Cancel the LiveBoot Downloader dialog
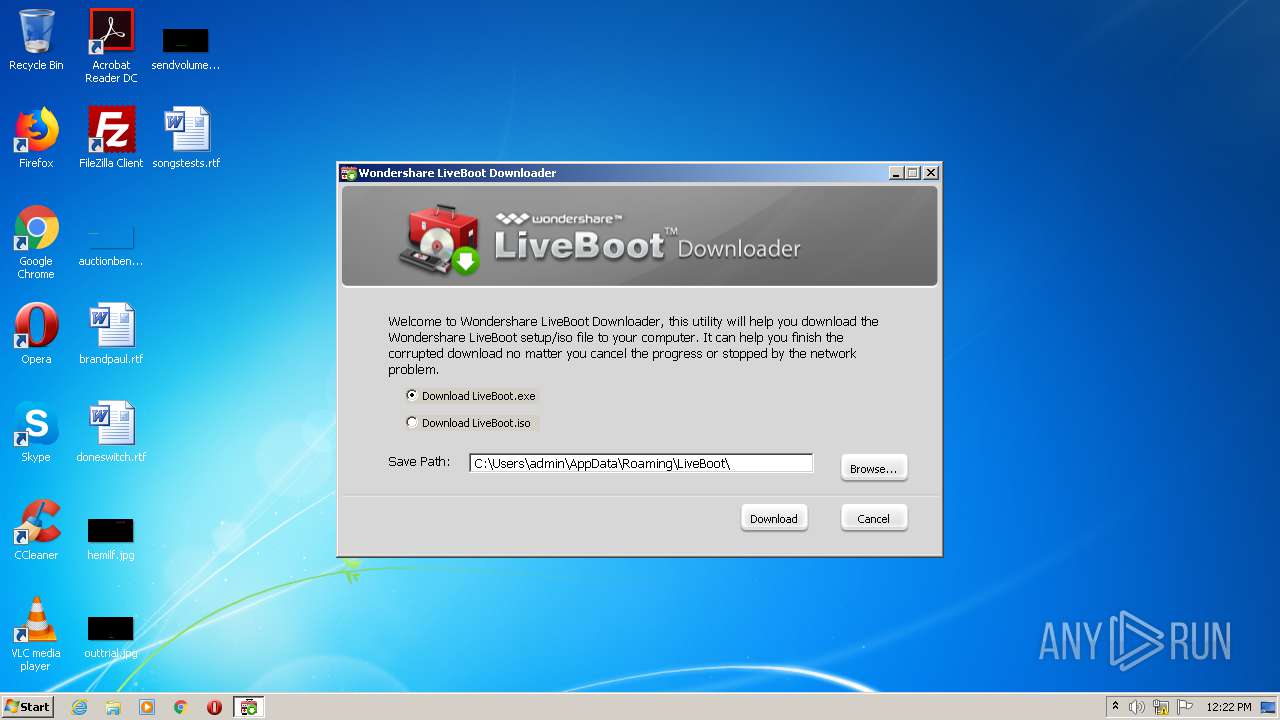1280x720 pixels. tap(873, 518)
